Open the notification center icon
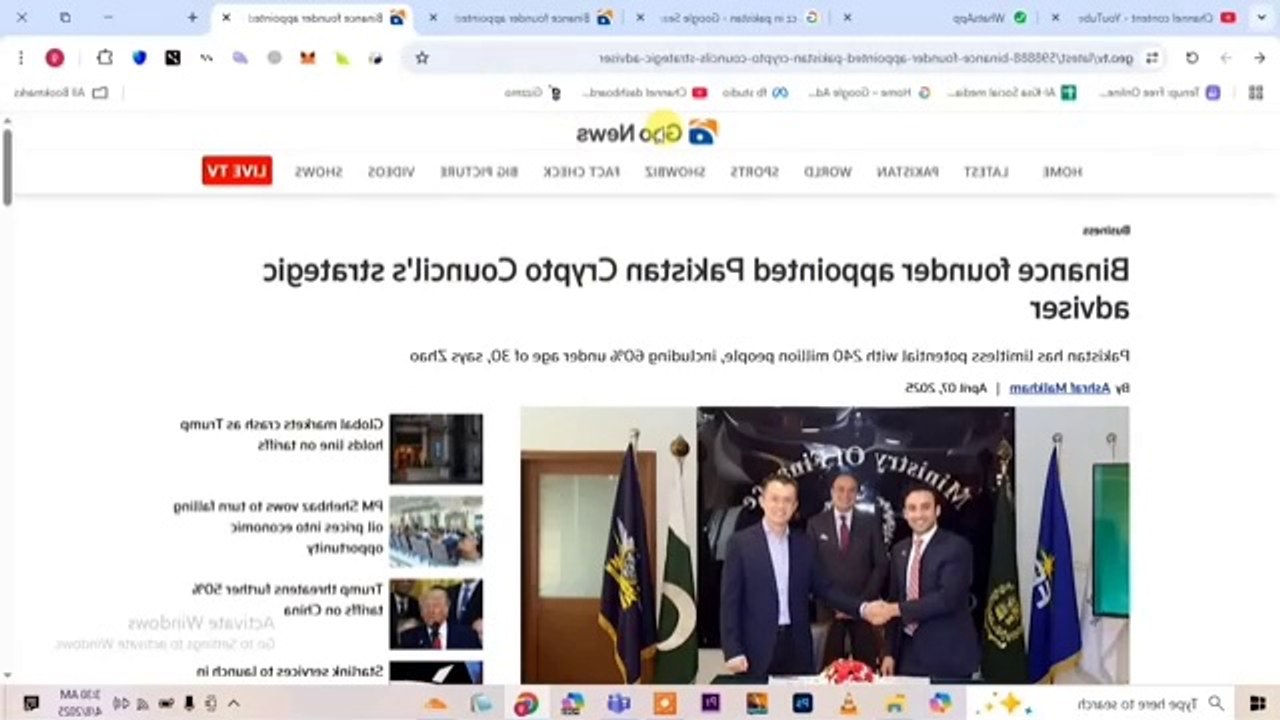Screen dimensions: 1280x720 31,703
